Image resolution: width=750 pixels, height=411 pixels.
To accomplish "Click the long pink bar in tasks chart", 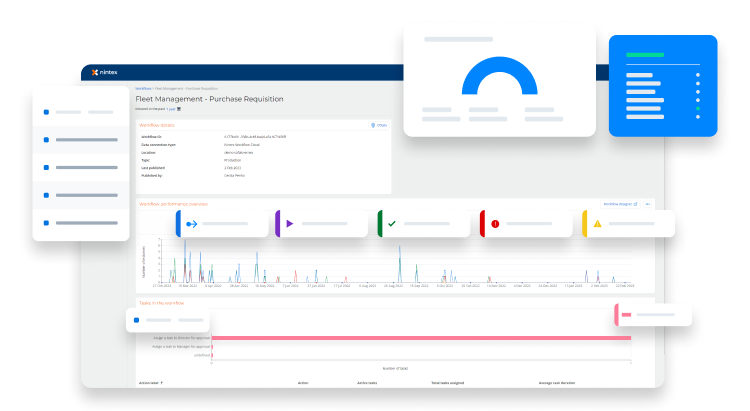I will pos(420,338).
